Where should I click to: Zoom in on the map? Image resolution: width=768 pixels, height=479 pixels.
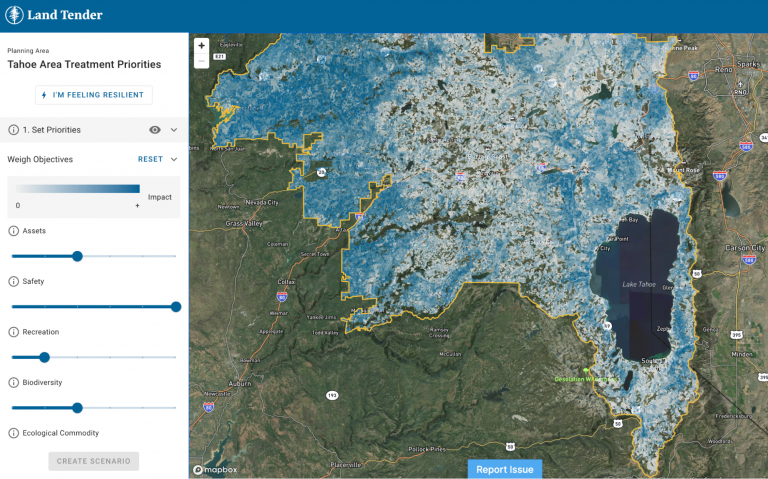pyautogui.click(x=201, y=46)
